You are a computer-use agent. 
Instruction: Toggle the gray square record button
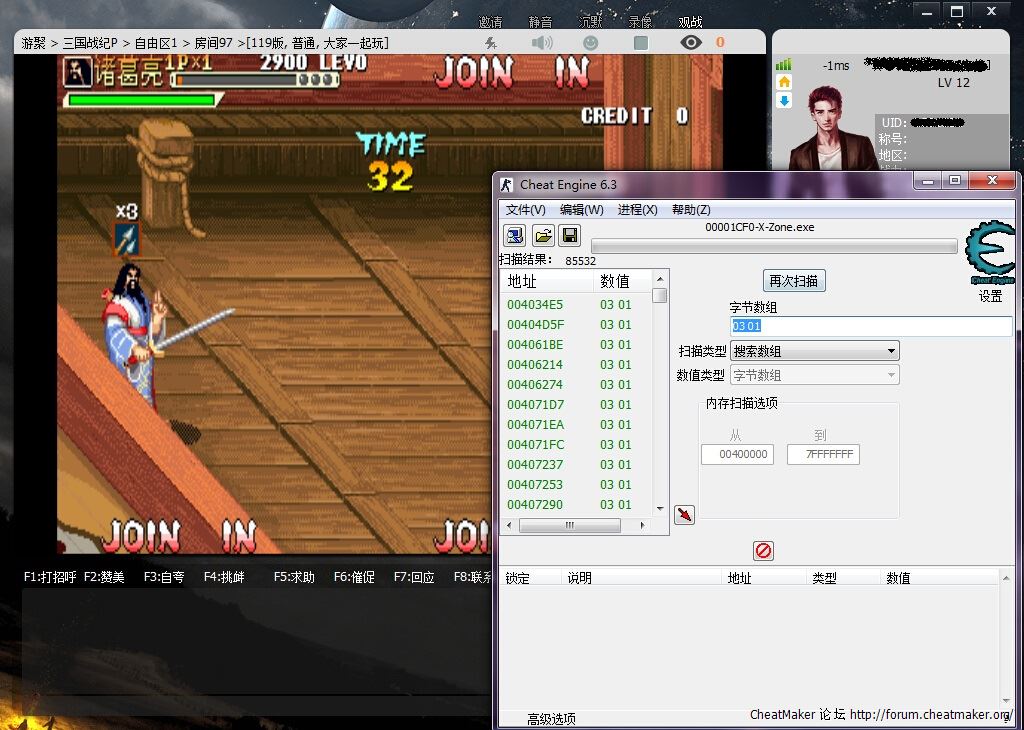tap(641, 43)
